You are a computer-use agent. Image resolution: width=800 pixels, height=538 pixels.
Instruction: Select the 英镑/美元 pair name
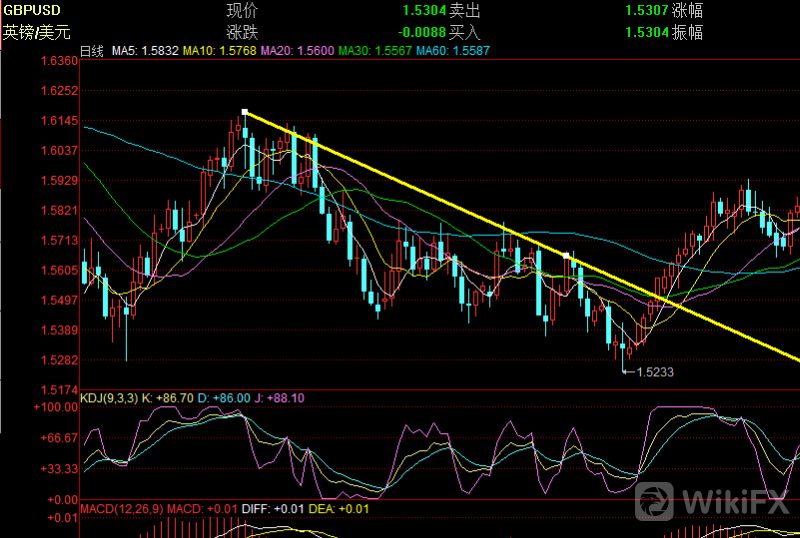coord(36,32)
